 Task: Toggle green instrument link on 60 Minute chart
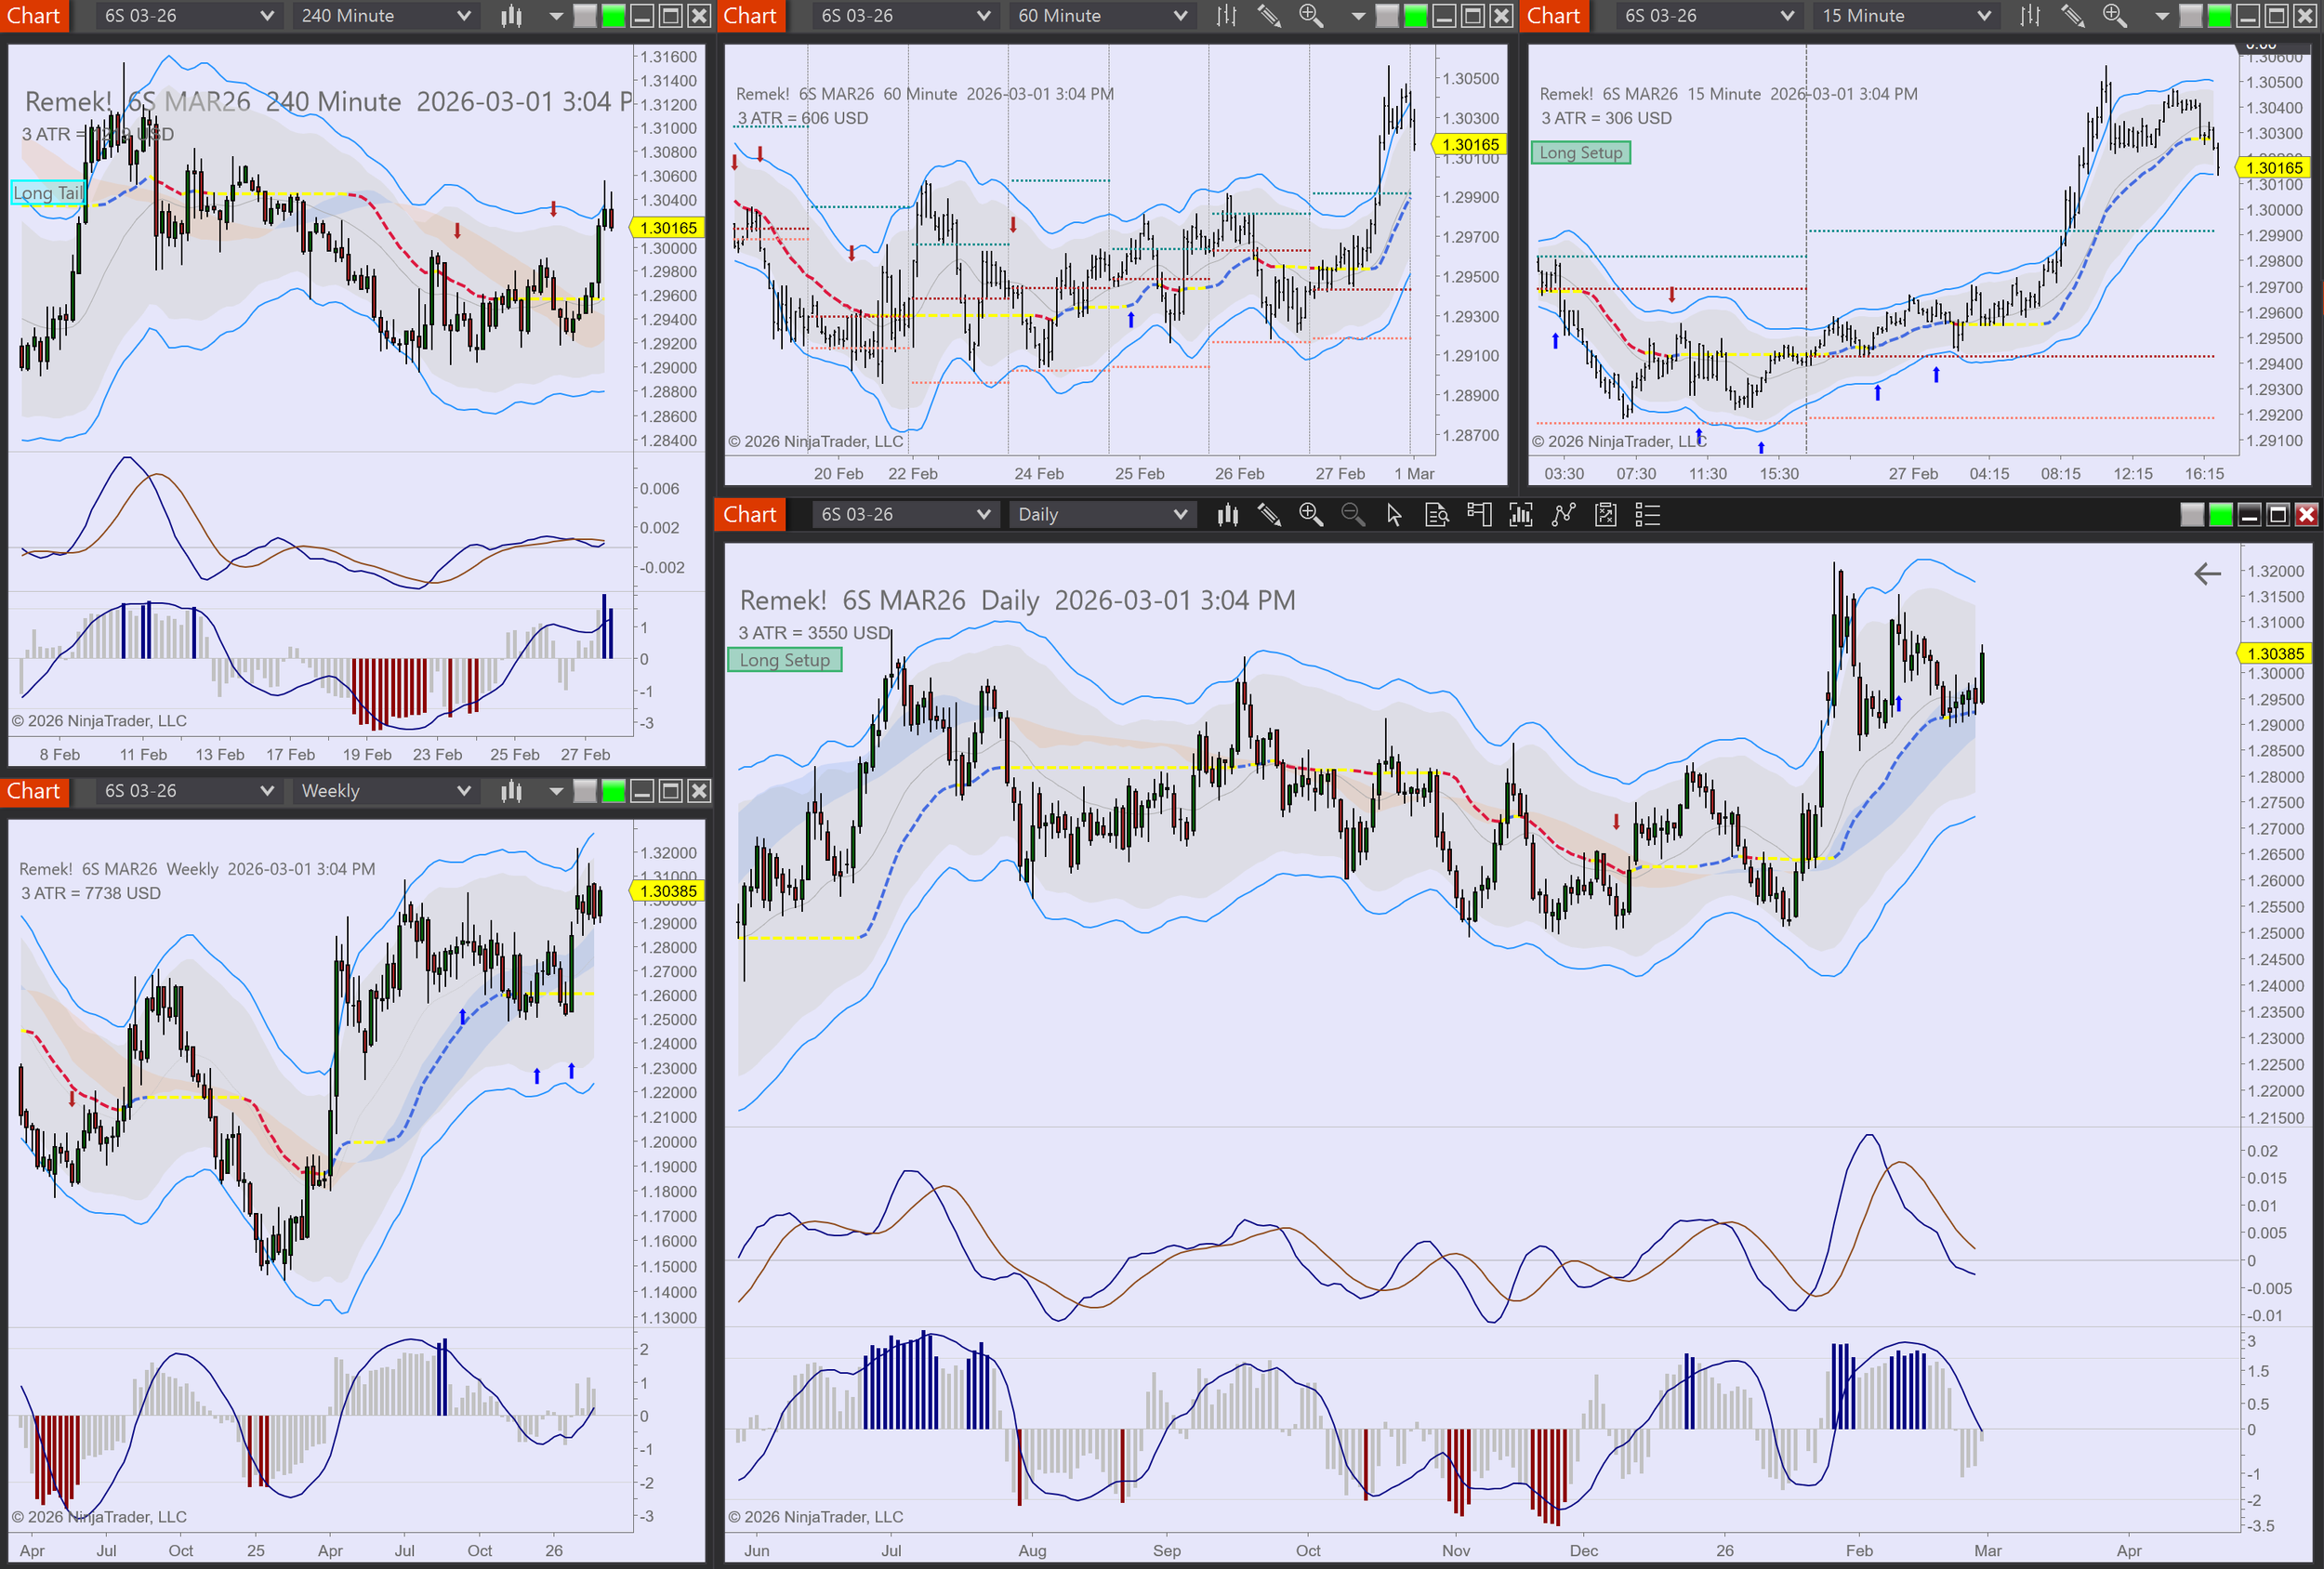(x=1416, y=16)
